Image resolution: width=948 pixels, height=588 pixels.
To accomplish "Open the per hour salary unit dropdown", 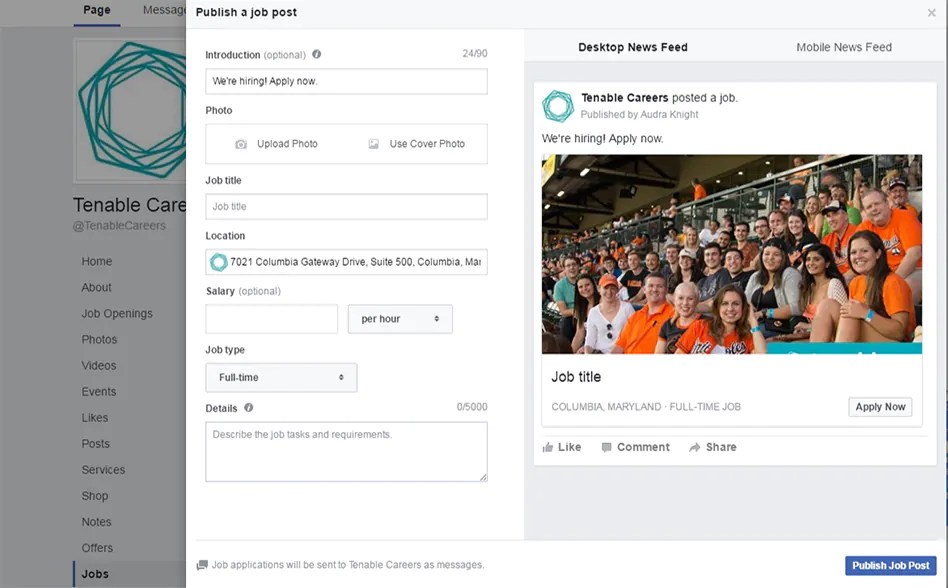I will point(400,319).
